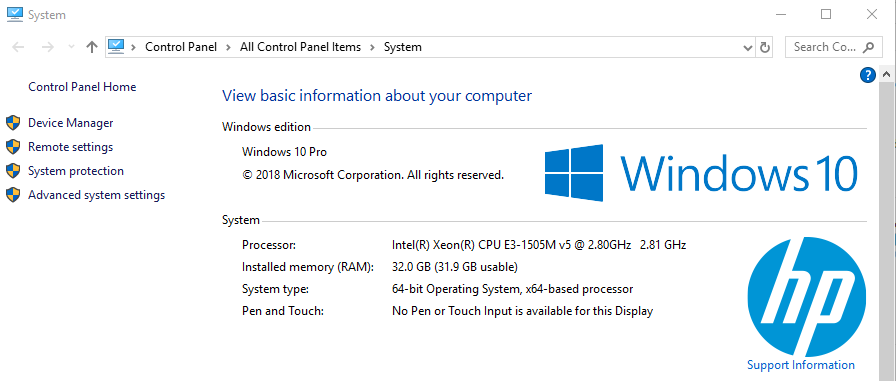Click the Back arrow navigation icon
Viewport: 896px width, 381px height.
(x=18, y=47)
